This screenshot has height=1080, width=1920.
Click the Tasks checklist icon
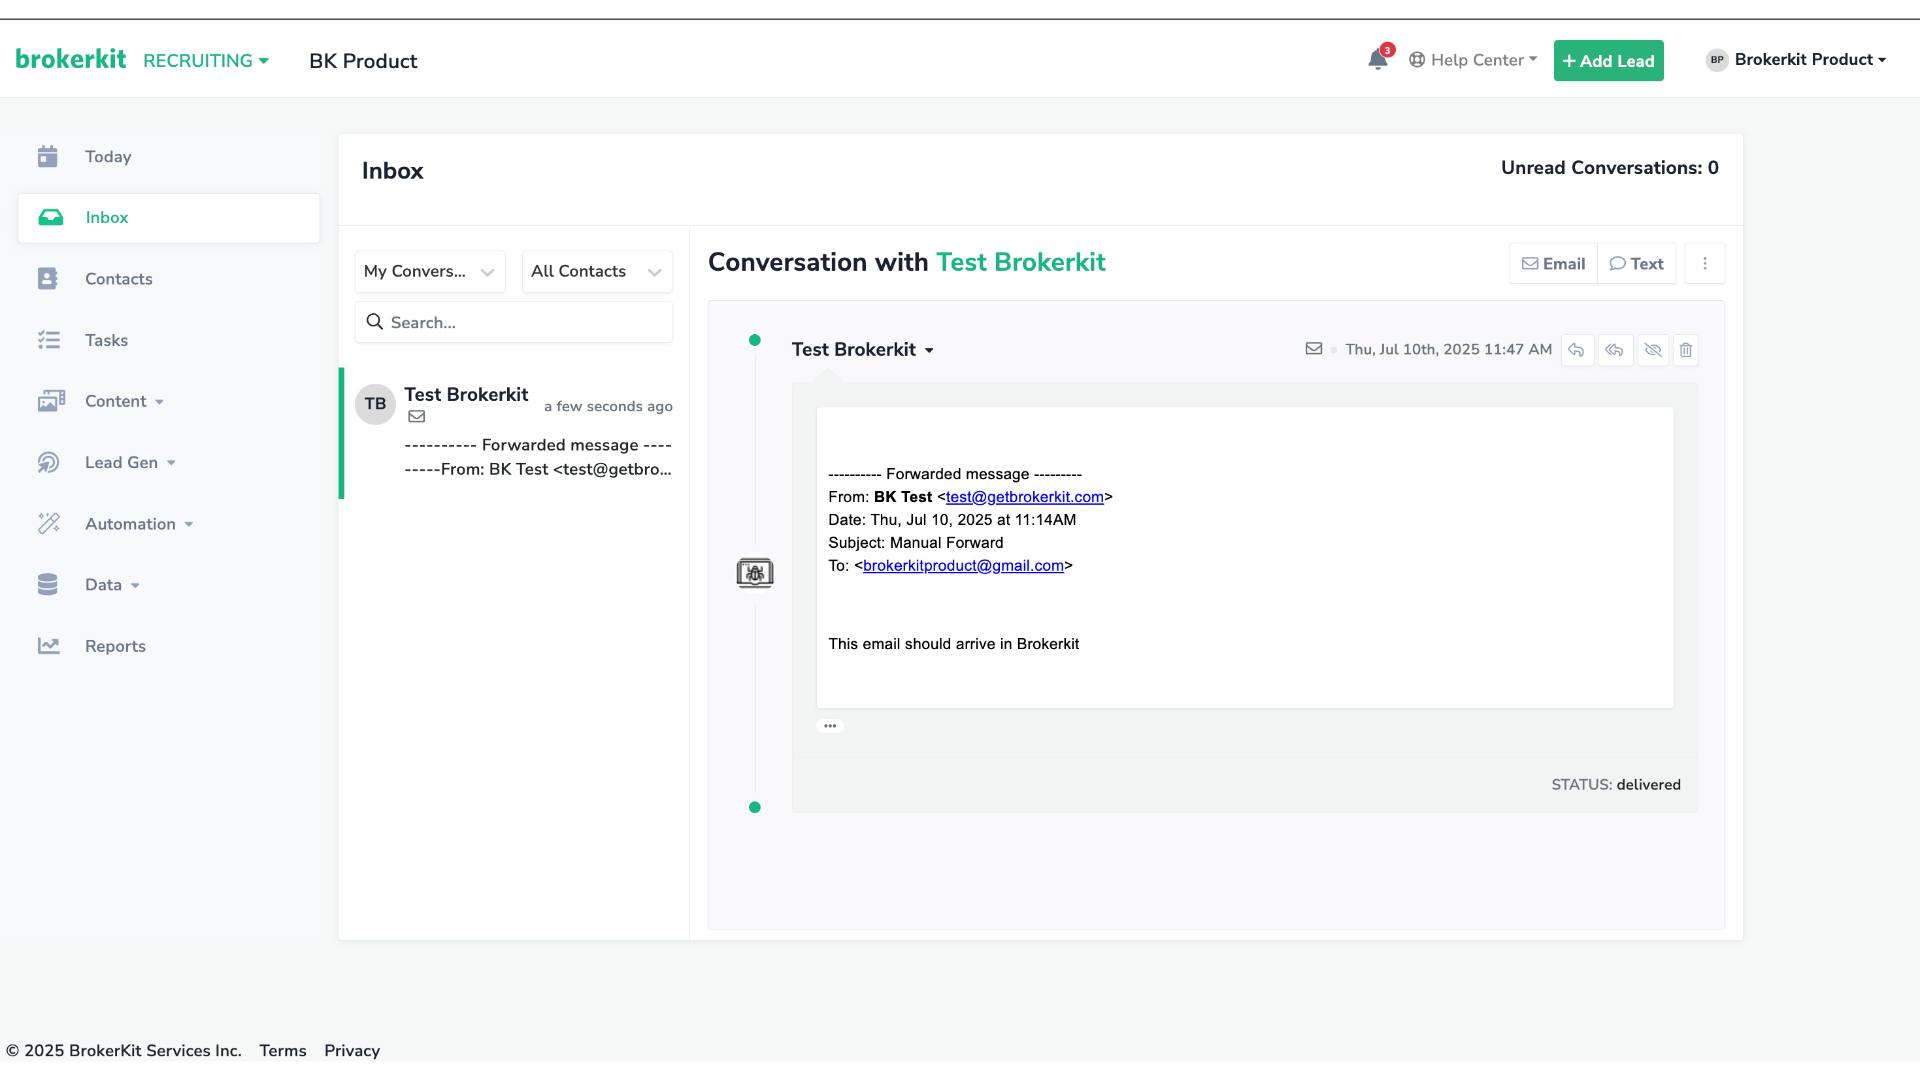tap(49, 340)
